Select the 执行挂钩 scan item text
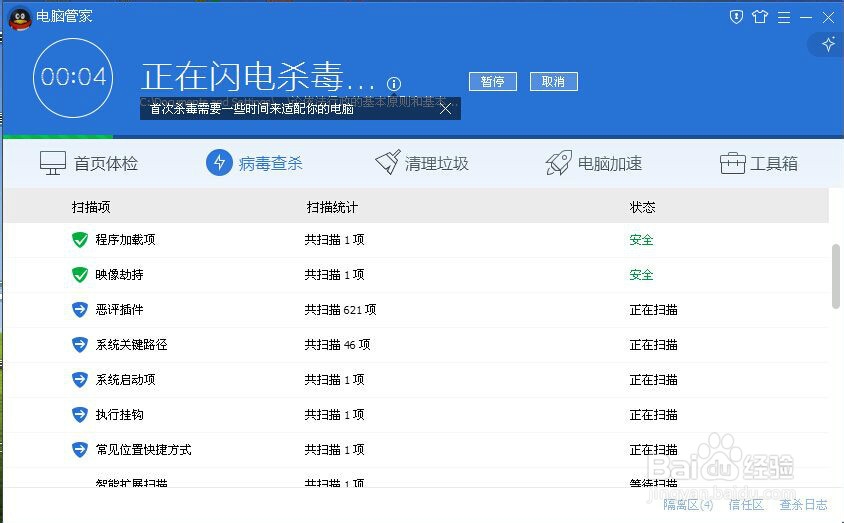This screenshot has width=844, height=523. pos(119,415)
